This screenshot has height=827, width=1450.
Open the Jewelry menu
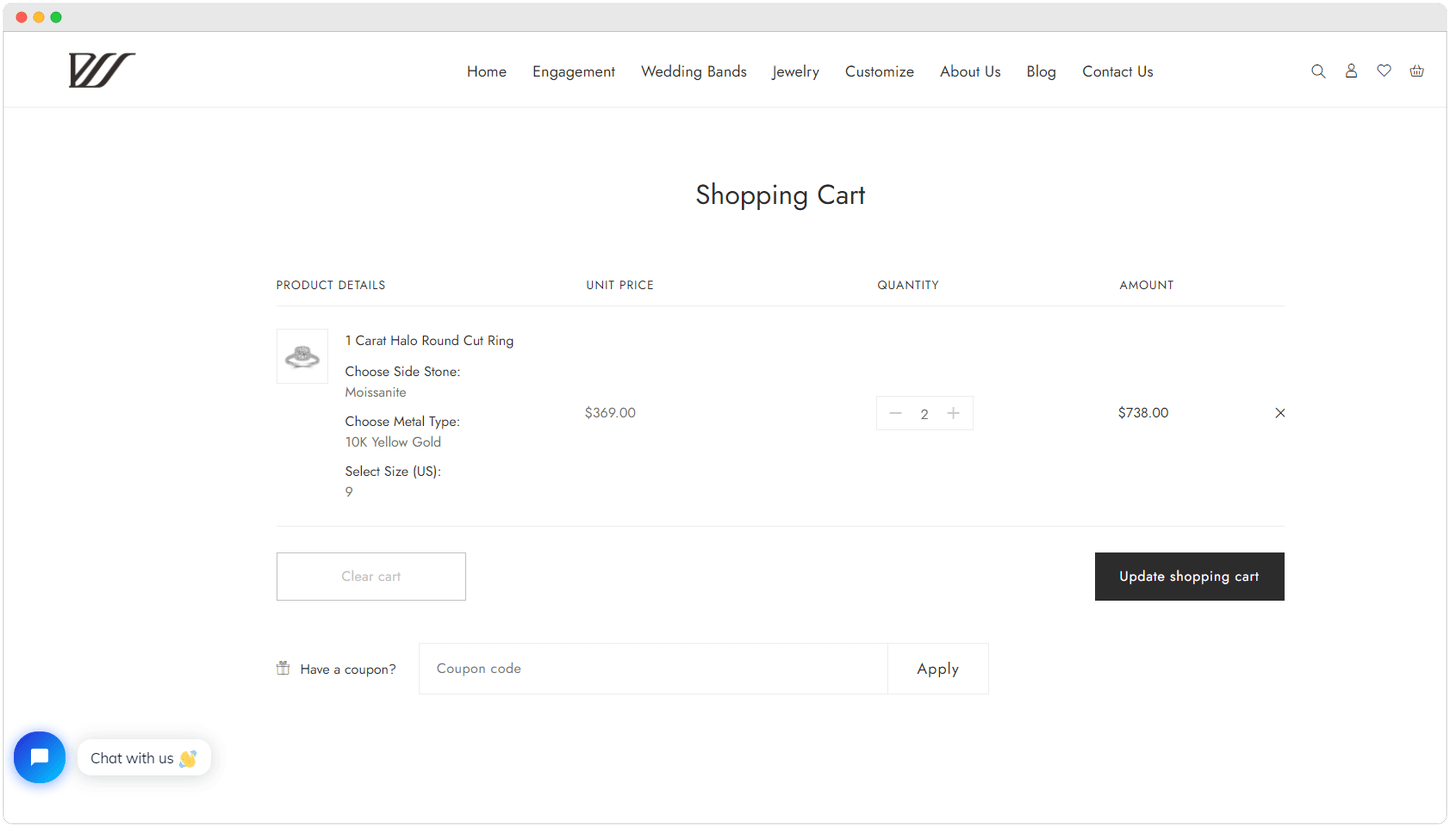pos(796,72)
